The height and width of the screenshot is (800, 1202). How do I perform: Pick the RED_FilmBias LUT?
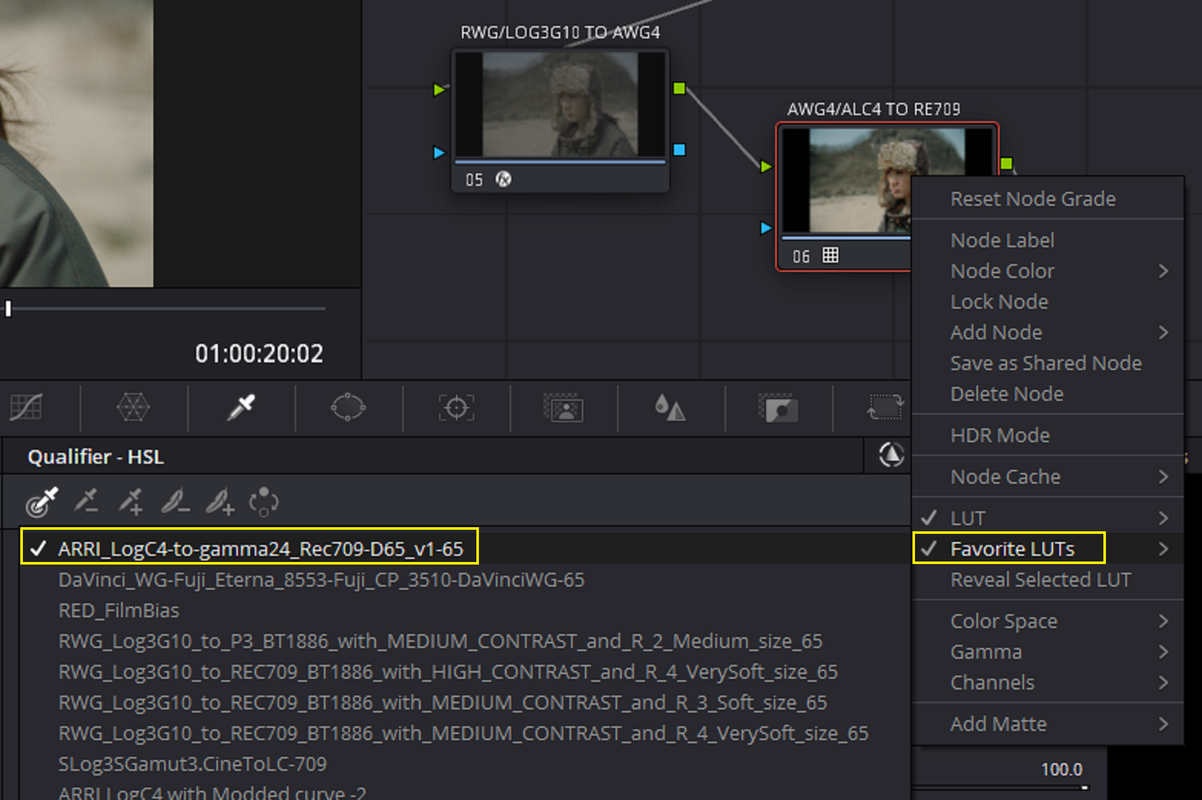[119, 610]
